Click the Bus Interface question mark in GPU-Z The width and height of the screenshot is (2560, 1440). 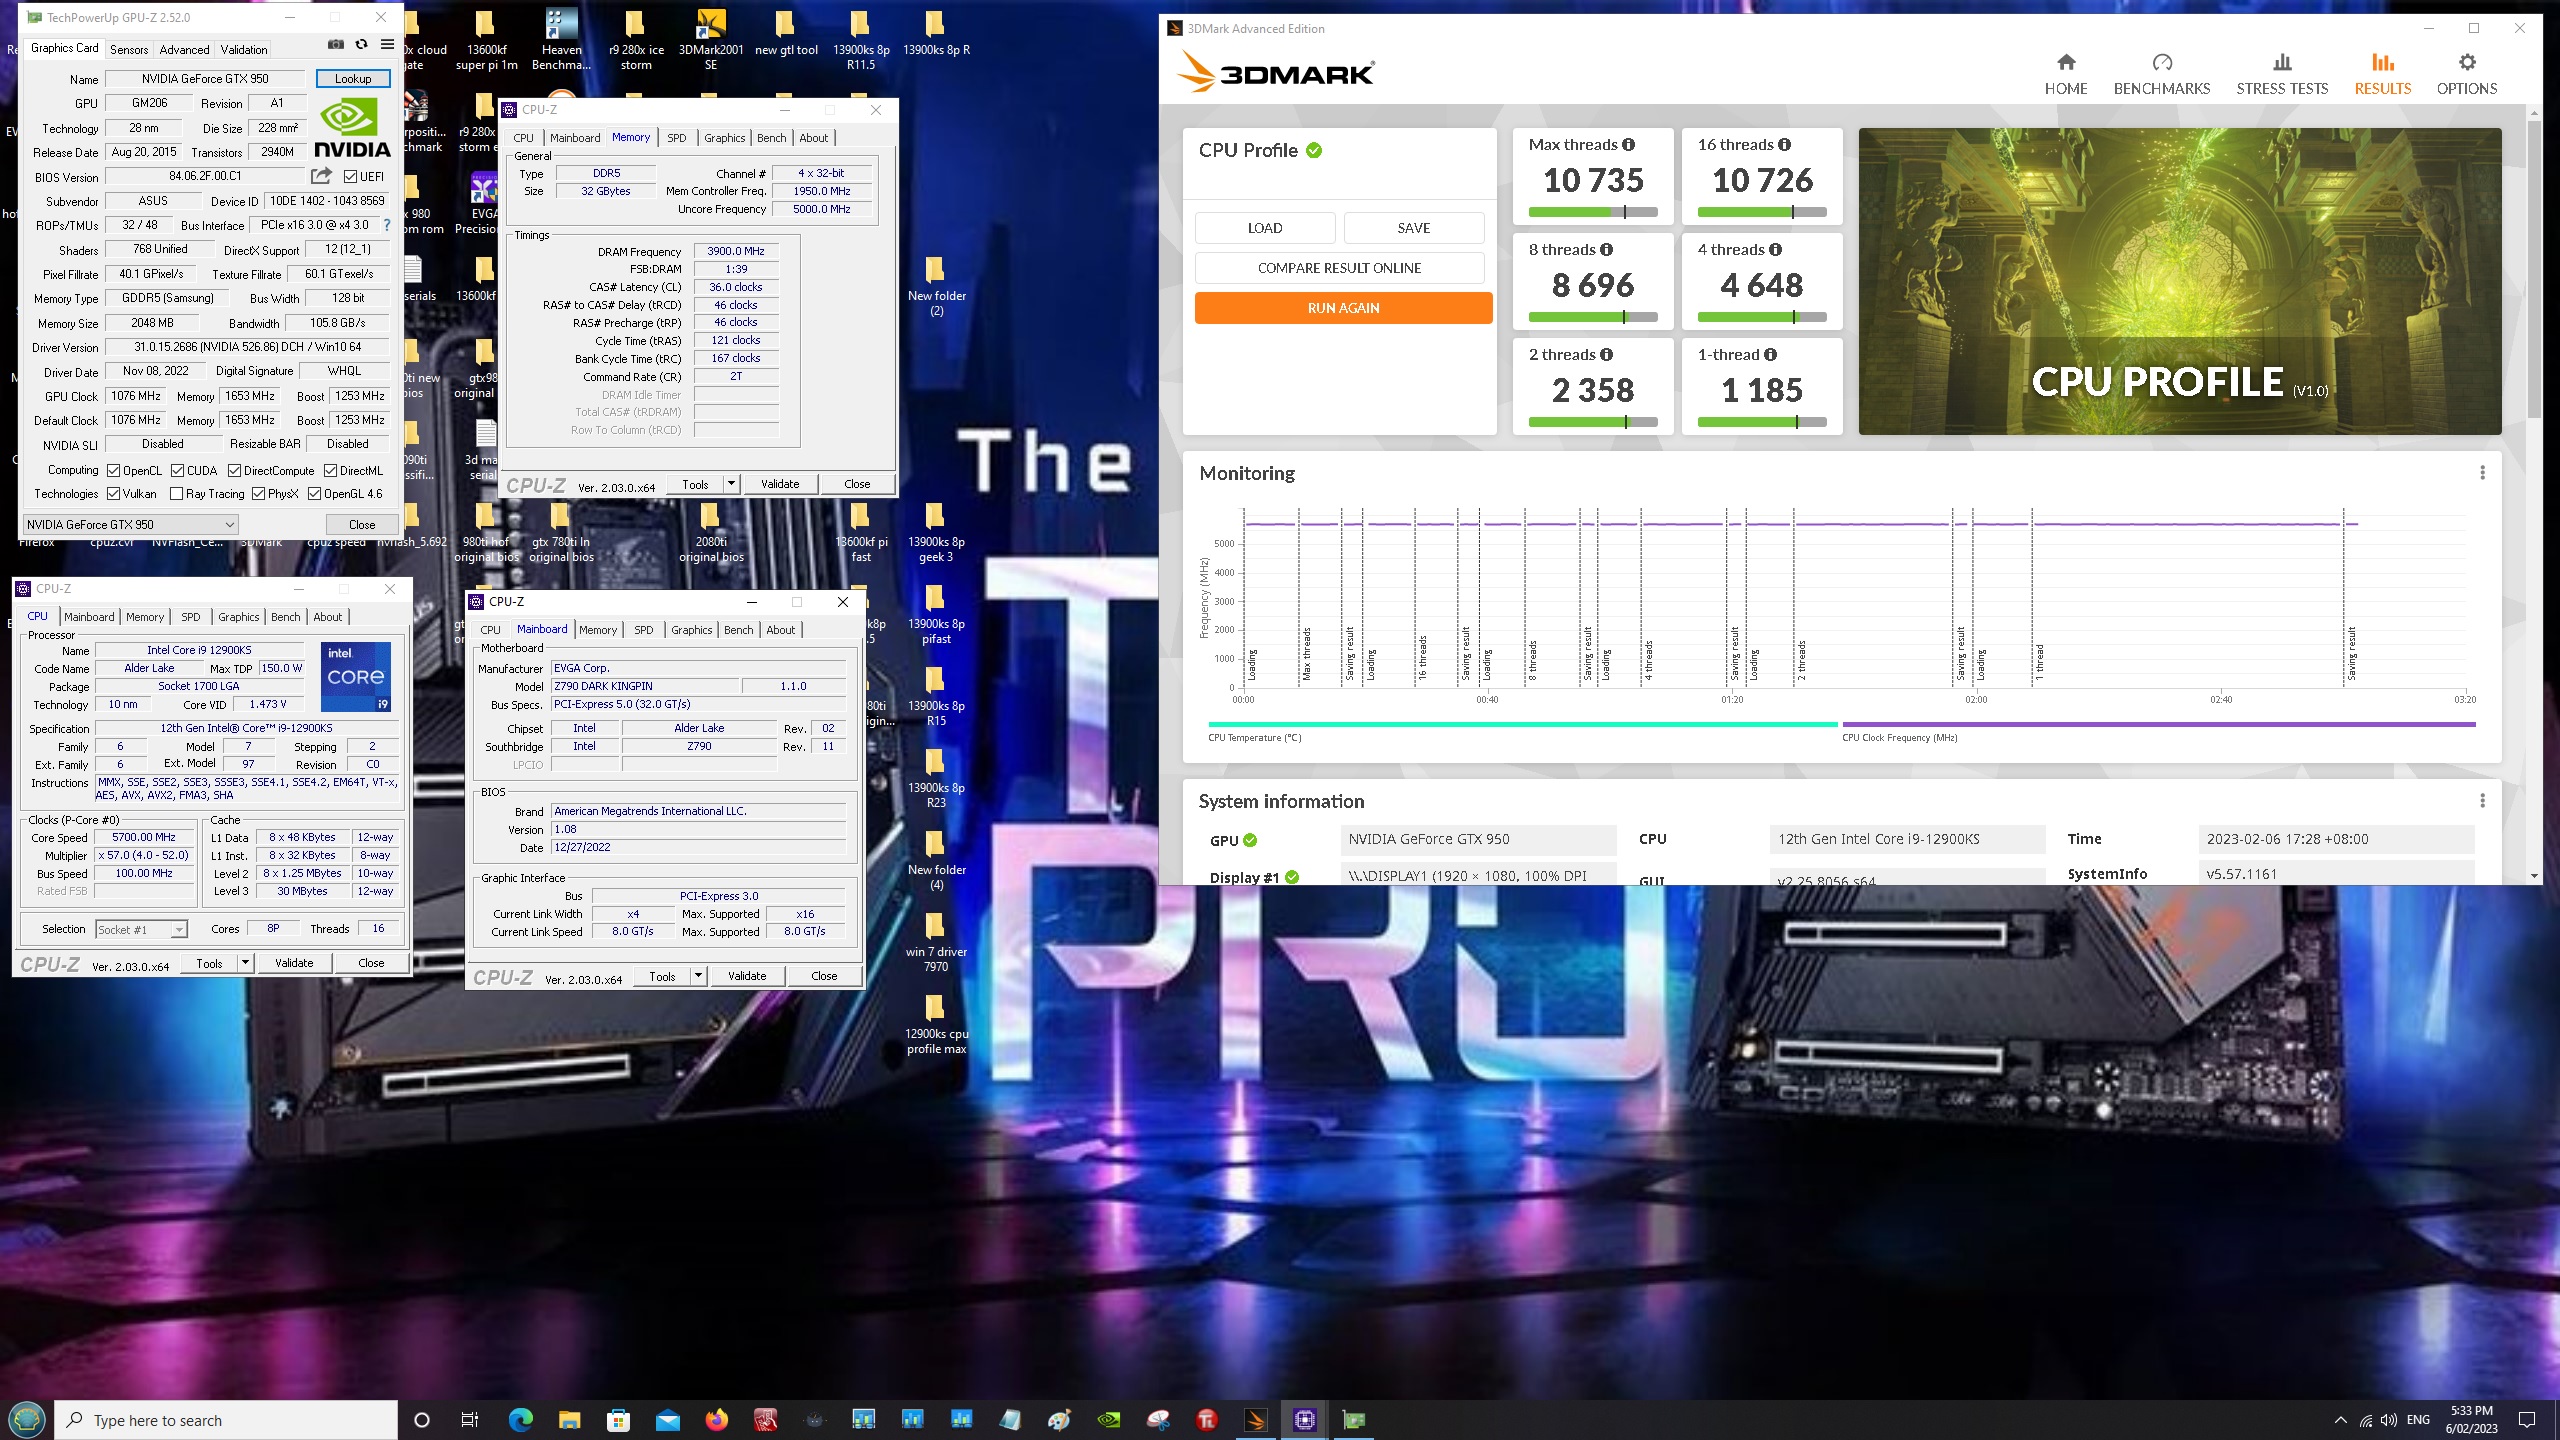[387, 225]
